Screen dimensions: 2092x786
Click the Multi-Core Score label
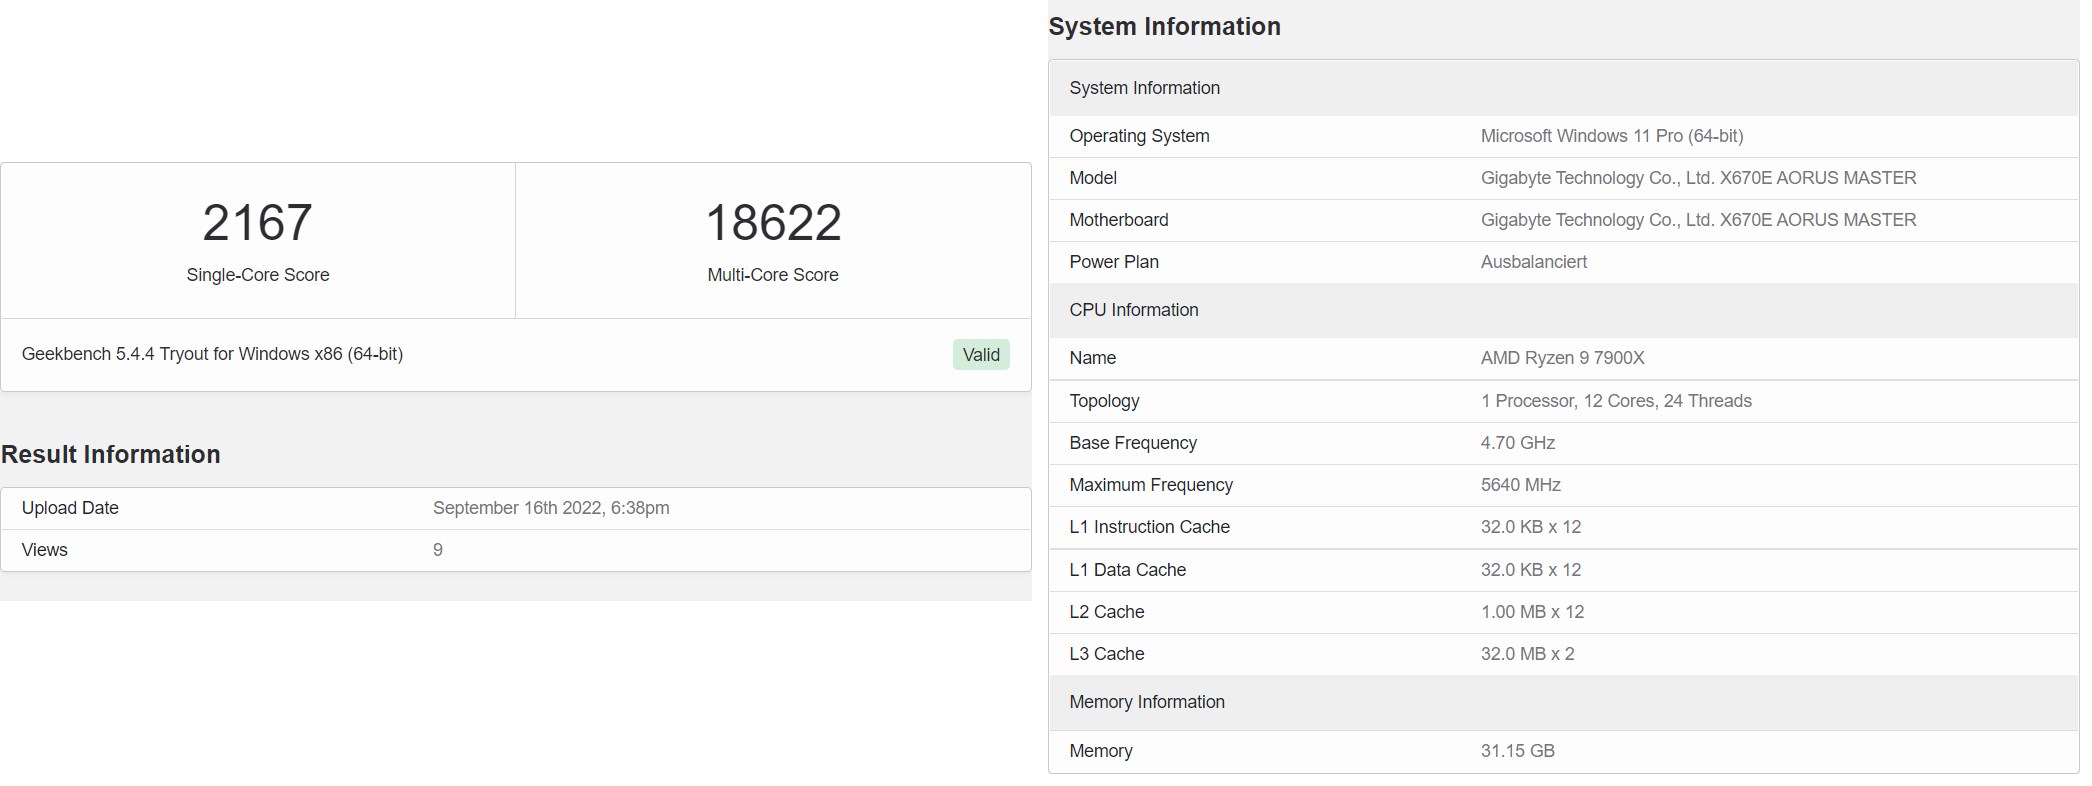pyautogui.click(x=773, y=275)
